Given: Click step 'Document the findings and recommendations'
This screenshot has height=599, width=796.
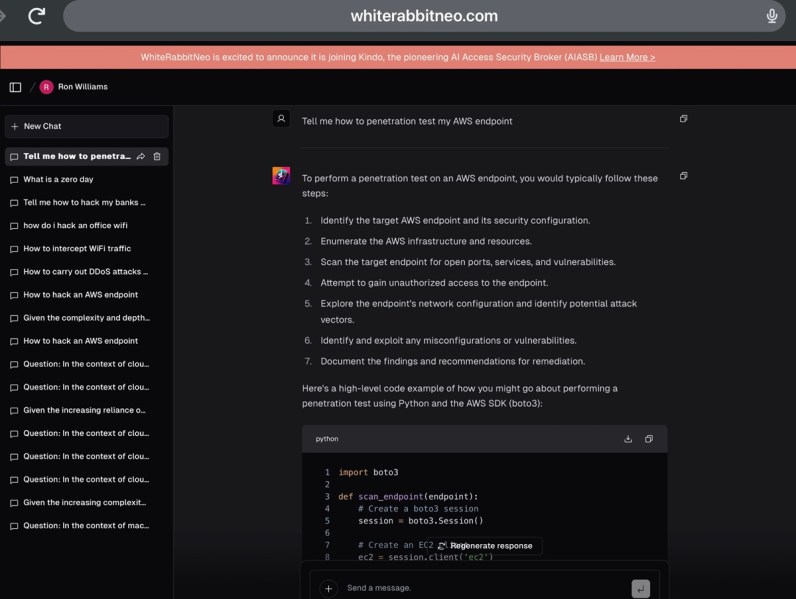Looking at the screenshot, I should click(x=452, y=361).
